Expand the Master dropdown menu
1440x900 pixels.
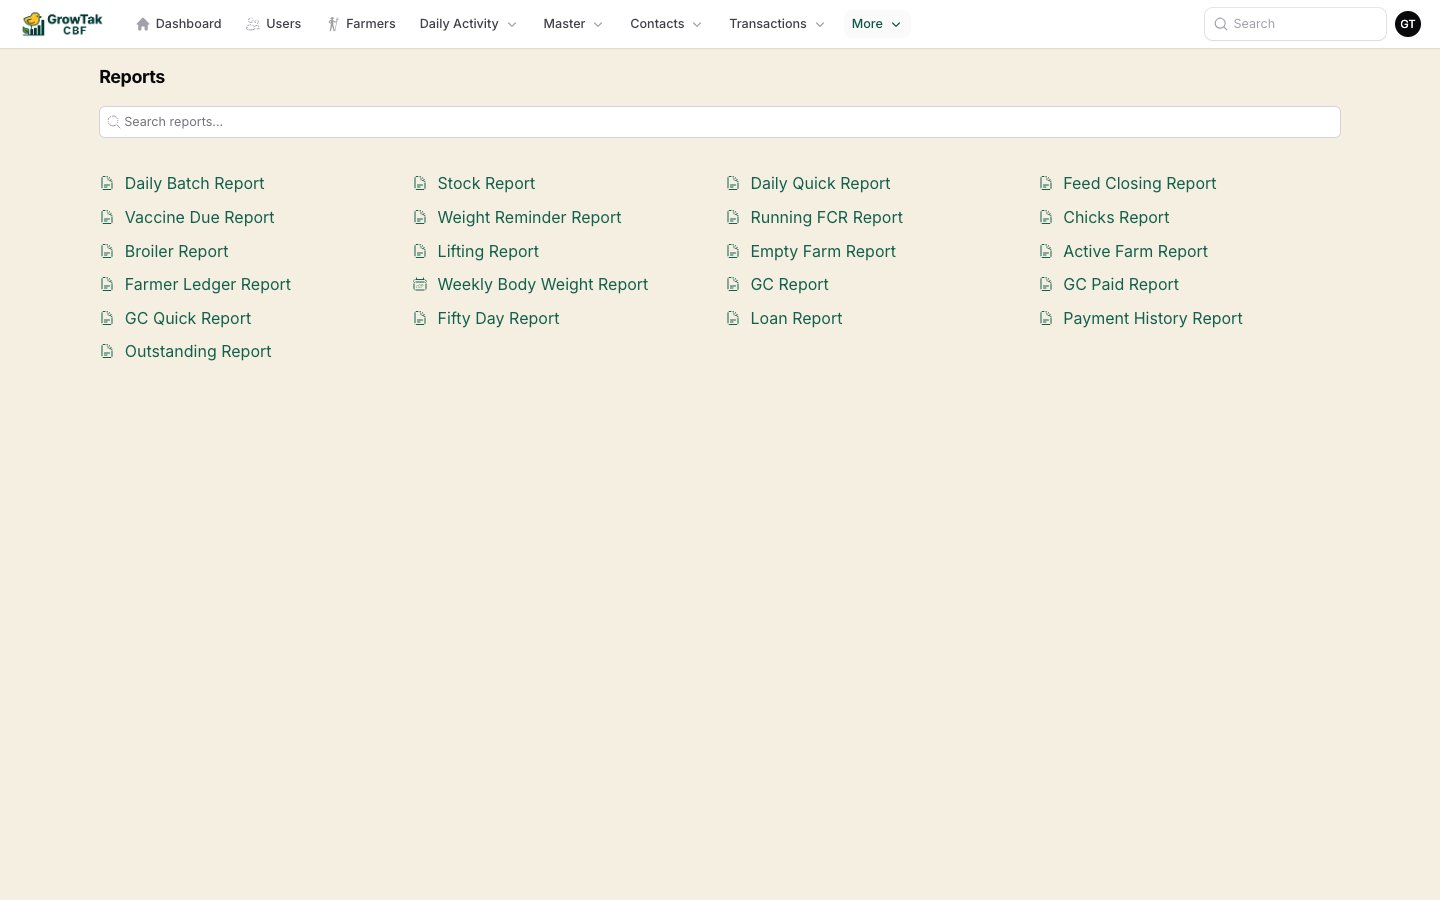573,24
